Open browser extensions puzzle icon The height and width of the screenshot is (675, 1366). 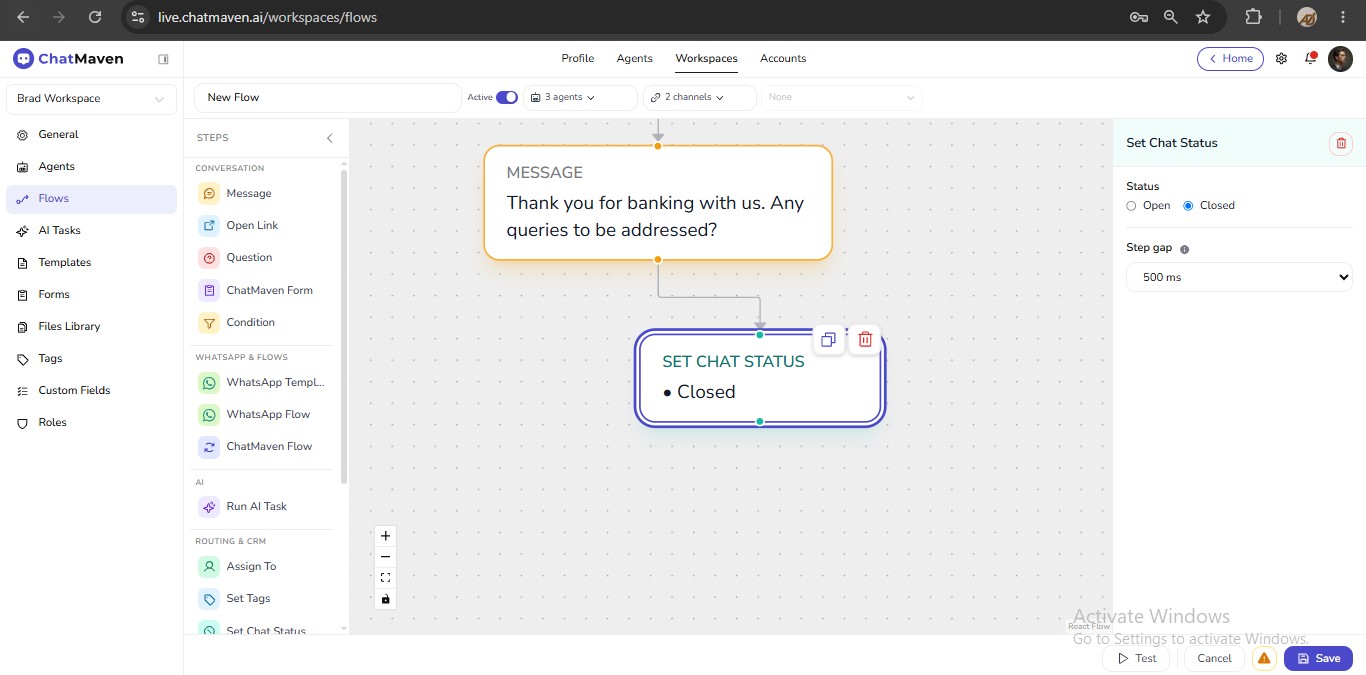click(x=1253, y=17)
